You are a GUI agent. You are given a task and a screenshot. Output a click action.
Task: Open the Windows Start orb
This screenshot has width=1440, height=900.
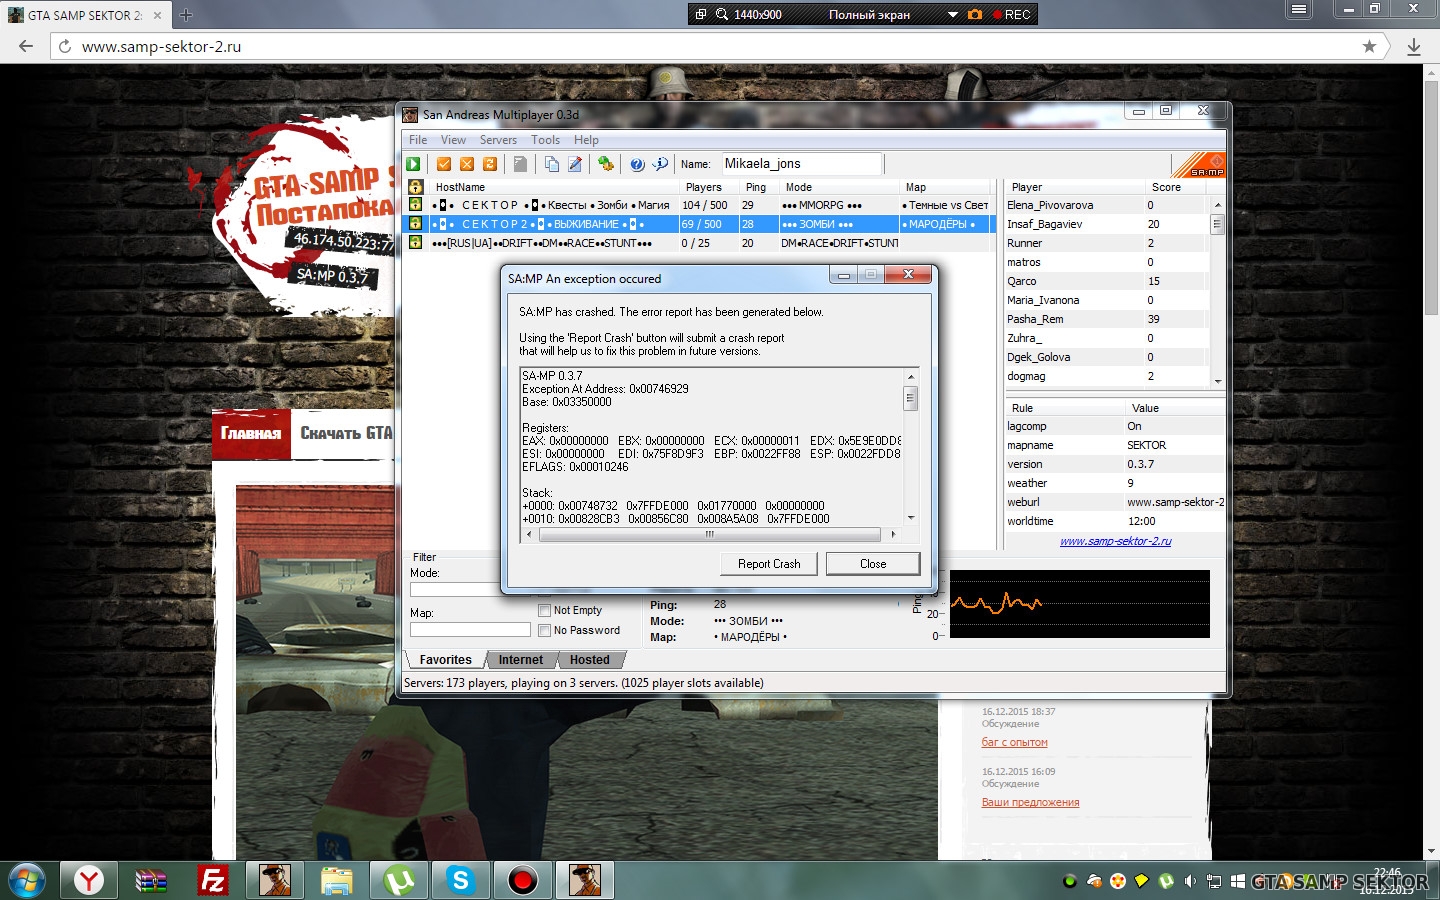click(x=26, y=881)
